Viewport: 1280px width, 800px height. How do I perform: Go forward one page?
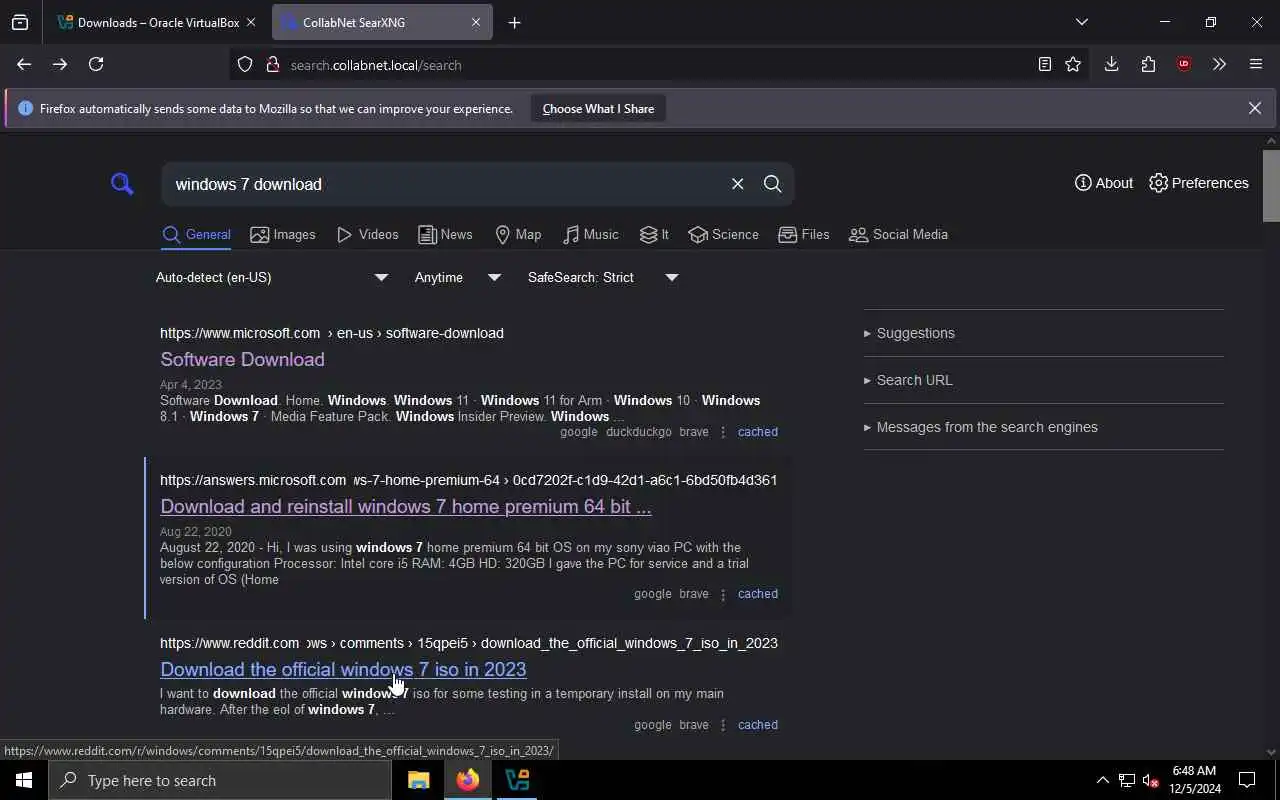60,64
